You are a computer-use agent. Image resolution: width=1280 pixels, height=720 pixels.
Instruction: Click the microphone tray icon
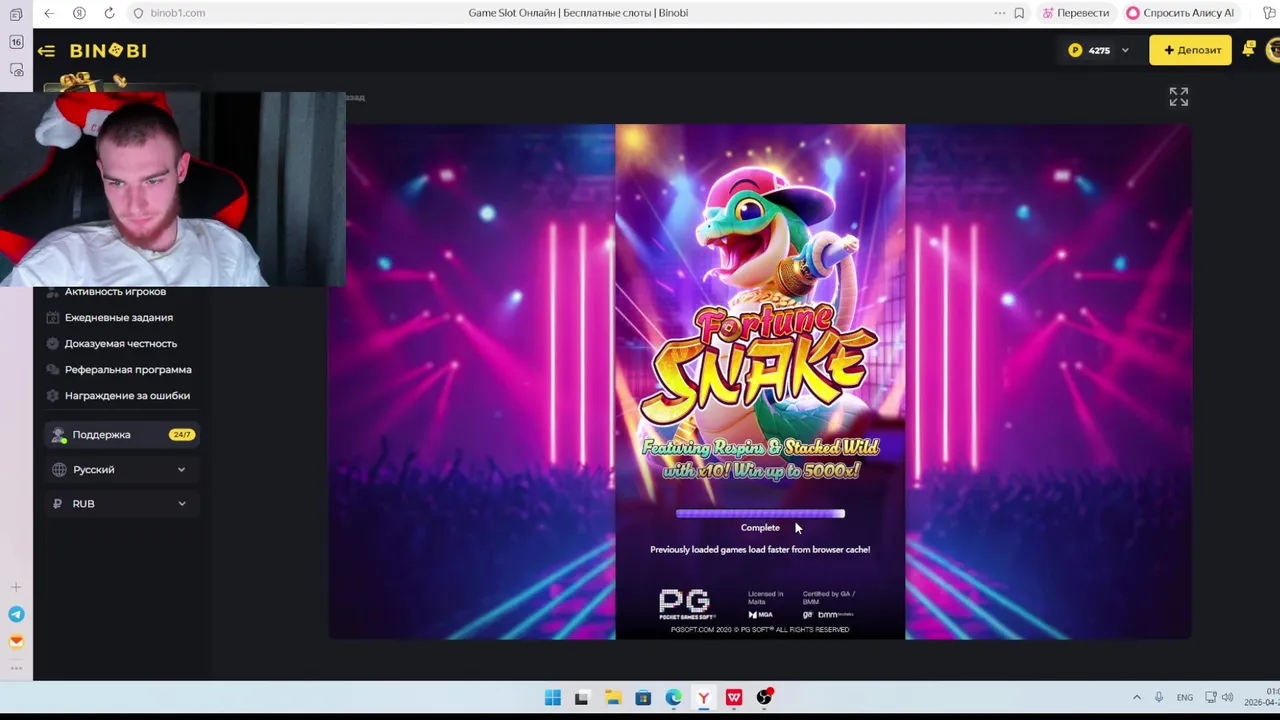1159,697
